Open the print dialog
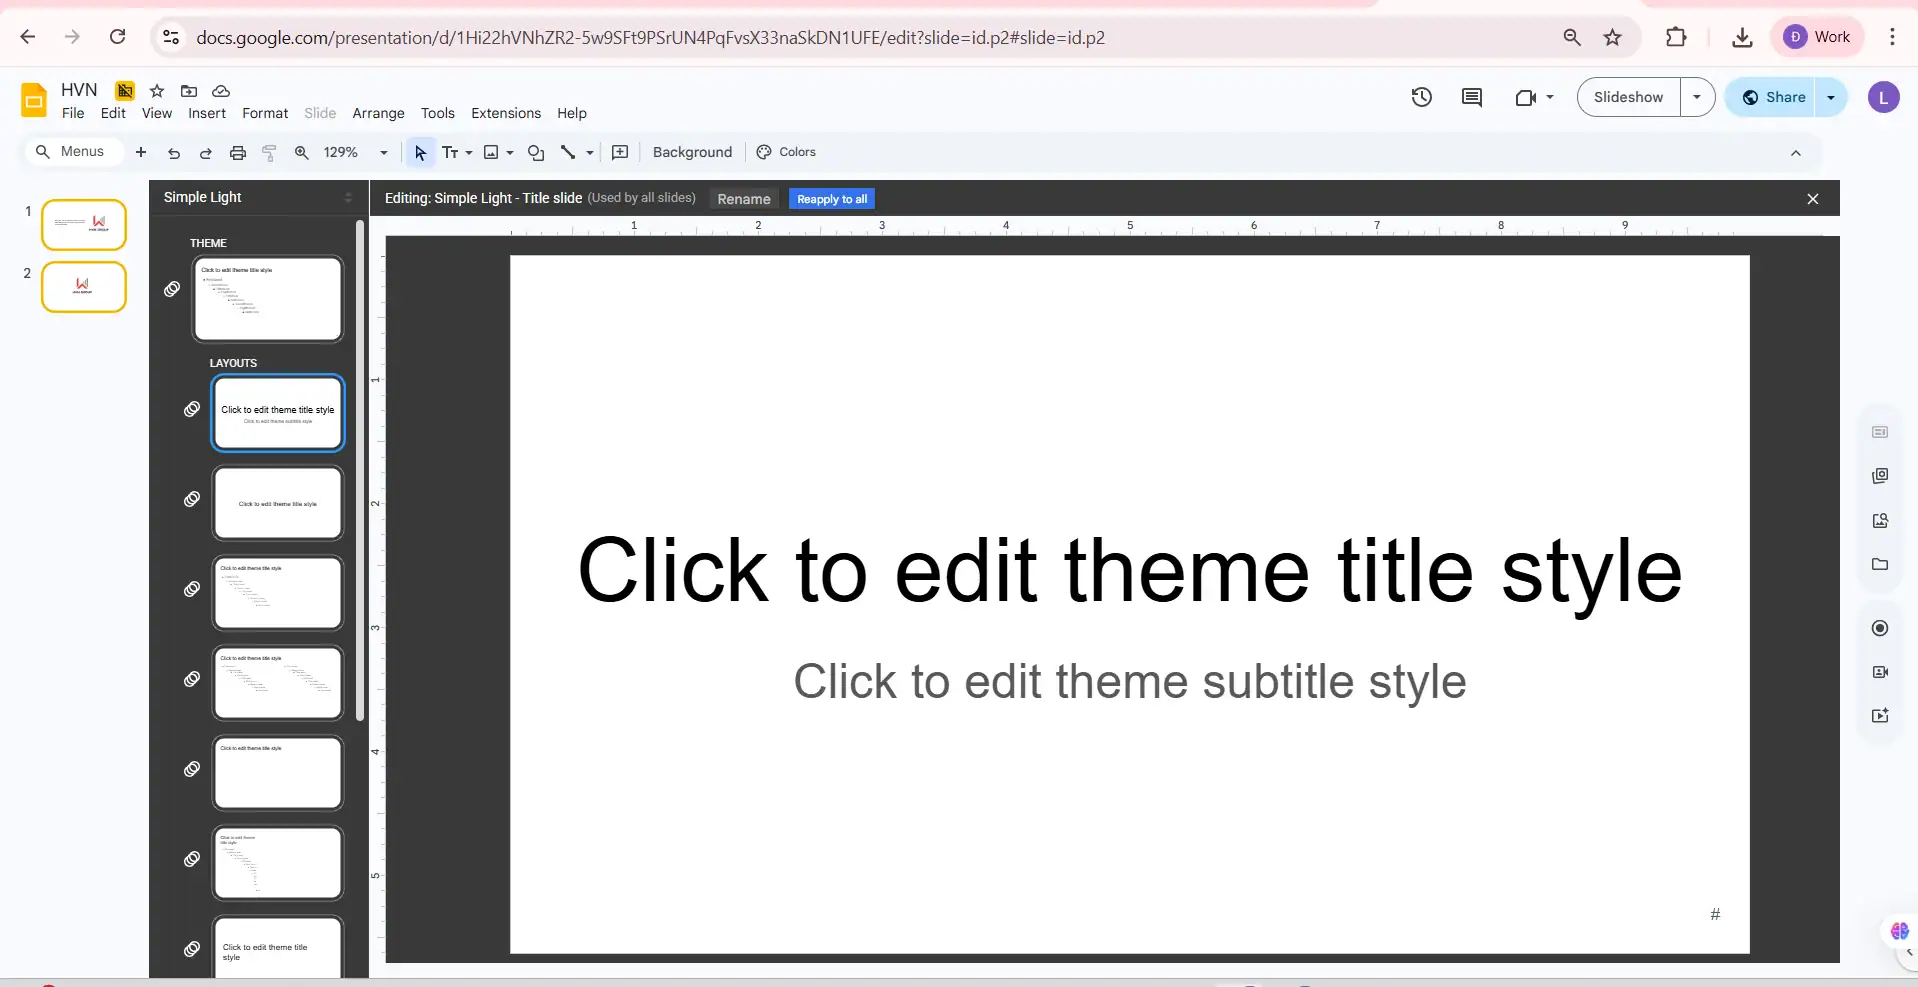 click(237, 152)
